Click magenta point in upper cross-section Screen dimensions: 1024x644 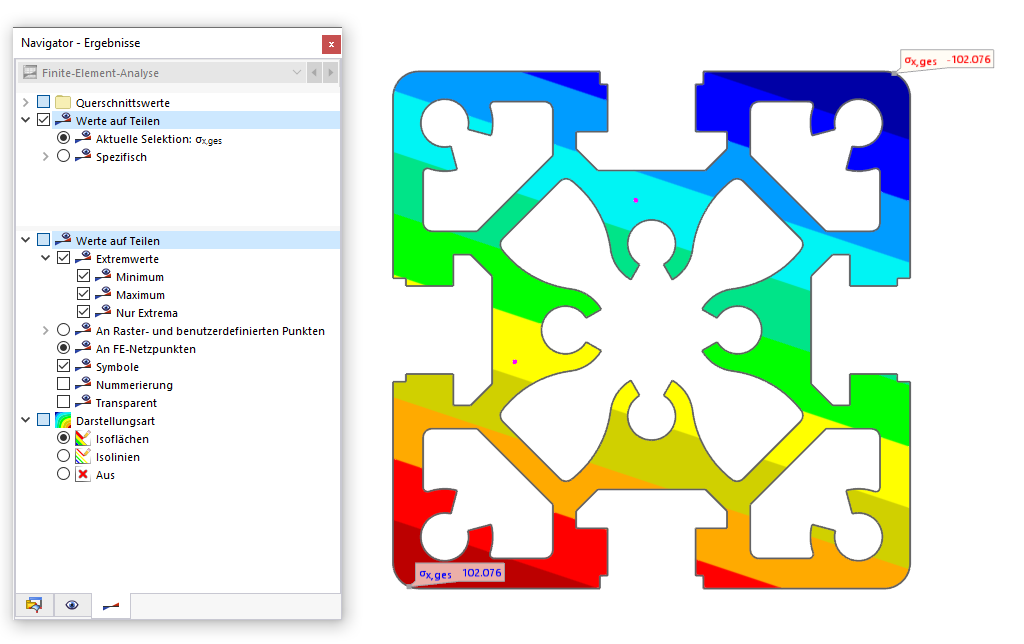coord(635,200)
